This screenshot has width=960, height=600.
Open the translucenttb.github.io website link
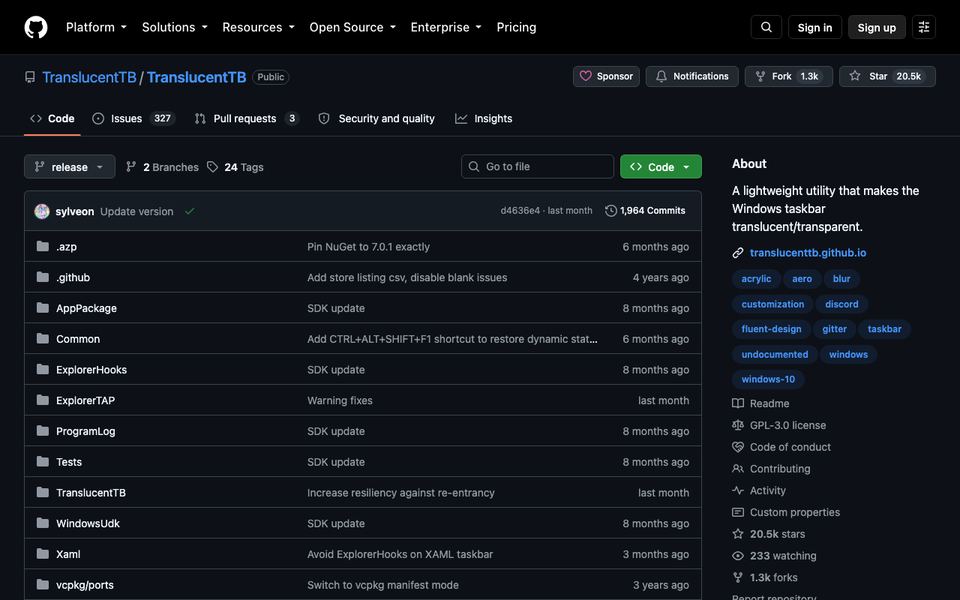pos(808,253)
